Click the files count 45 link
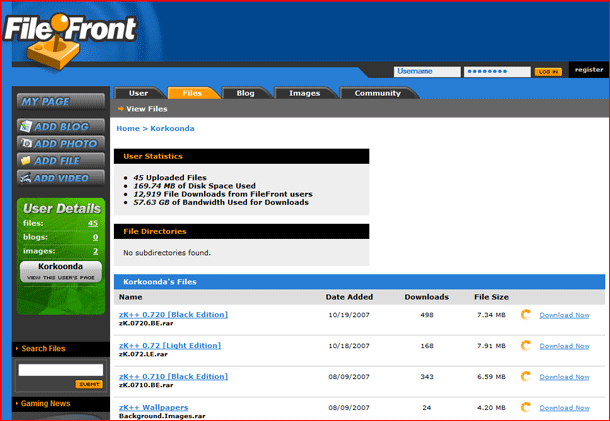The height and width of the screenshot is (421, 610). point(93,223)
